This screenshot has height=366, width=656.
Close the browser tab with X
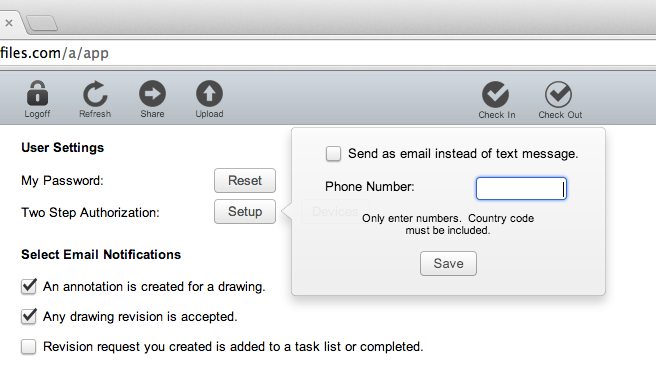tap(9, 23)
